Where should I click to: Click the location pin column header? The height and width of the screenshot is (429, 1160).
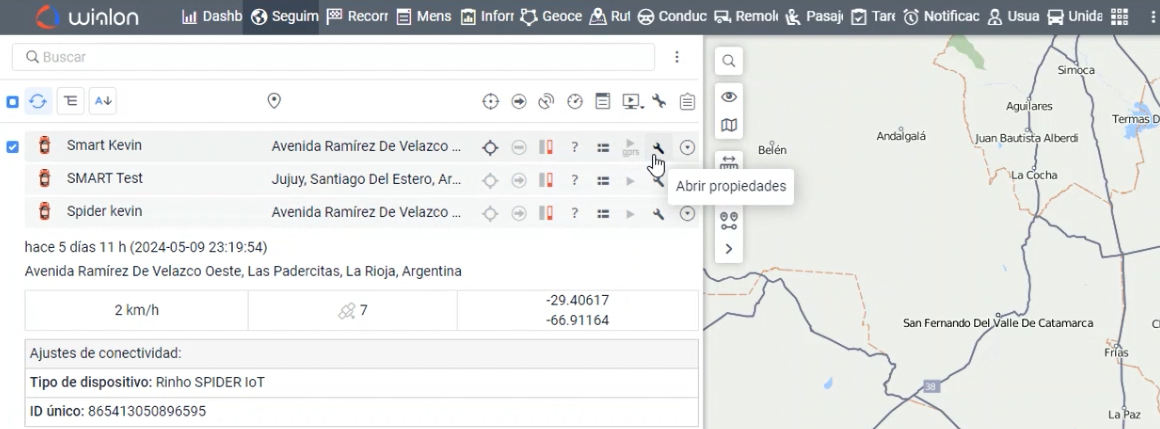(x=274, y=101)
